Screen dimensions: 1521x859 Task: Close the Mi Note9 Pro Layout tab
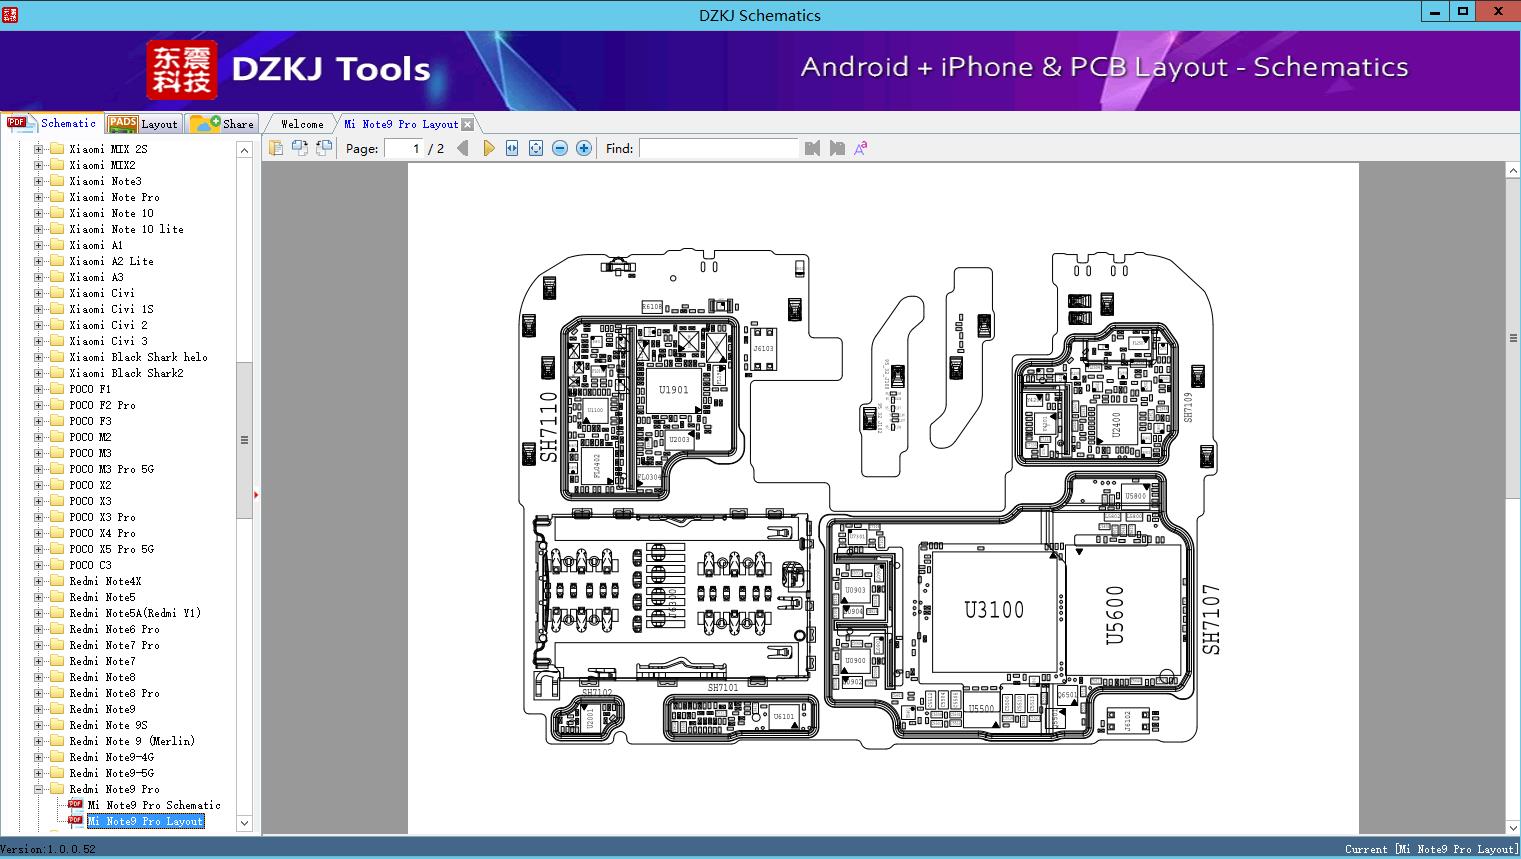(x=467, y=125)
